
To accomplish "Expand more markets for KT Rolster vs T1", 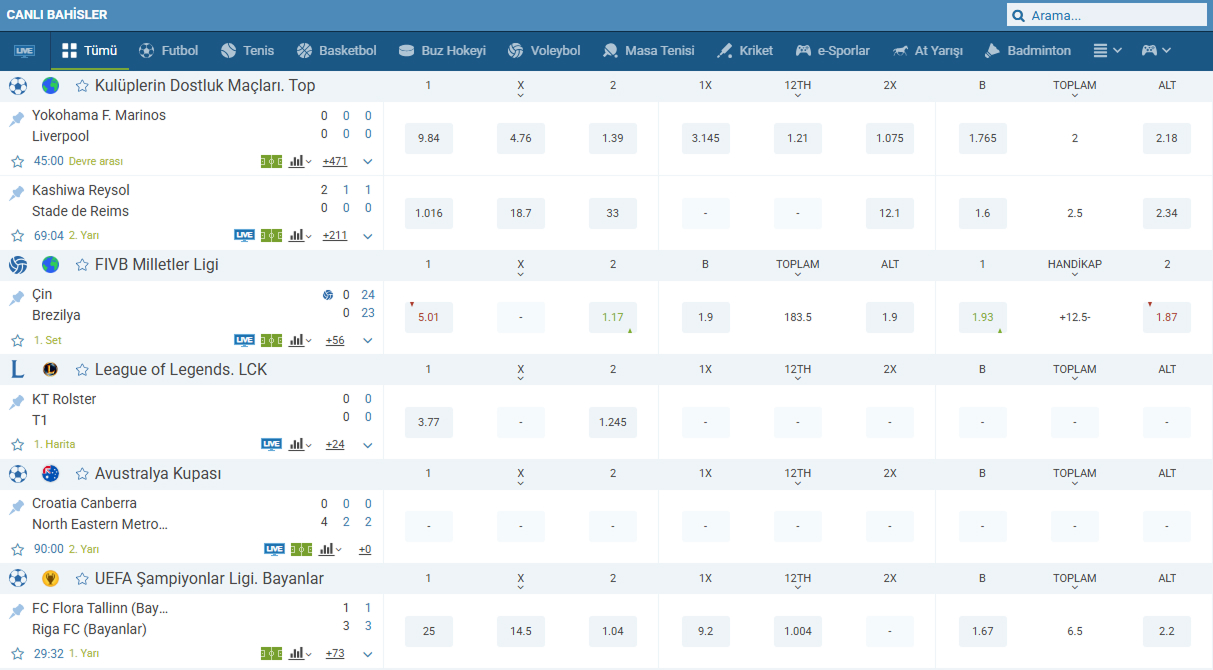I will (368, 445).
